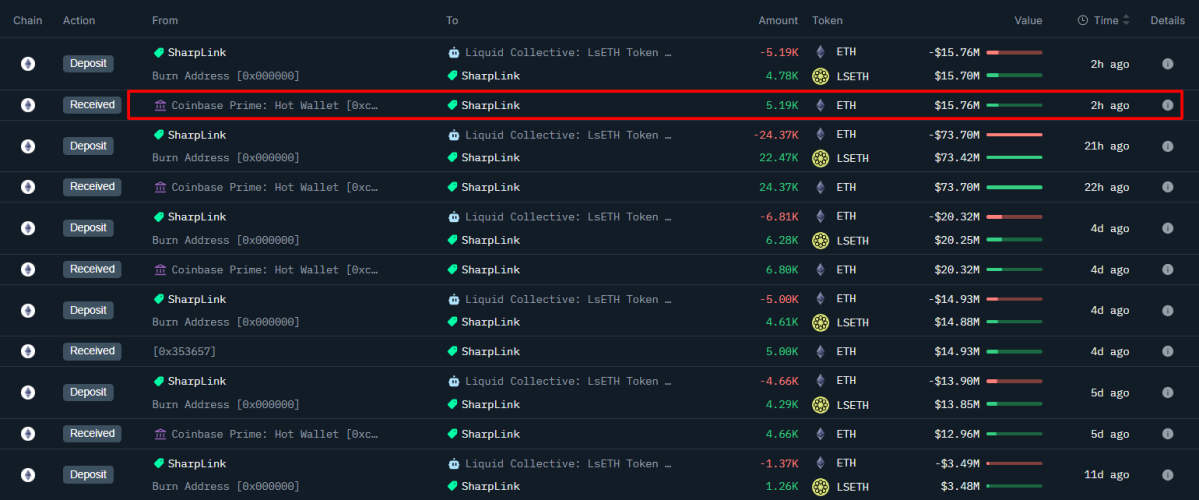Click the green value bar next to $73.42M
The height and width of the screenshot is (500, 1199).
point(1013,158)
